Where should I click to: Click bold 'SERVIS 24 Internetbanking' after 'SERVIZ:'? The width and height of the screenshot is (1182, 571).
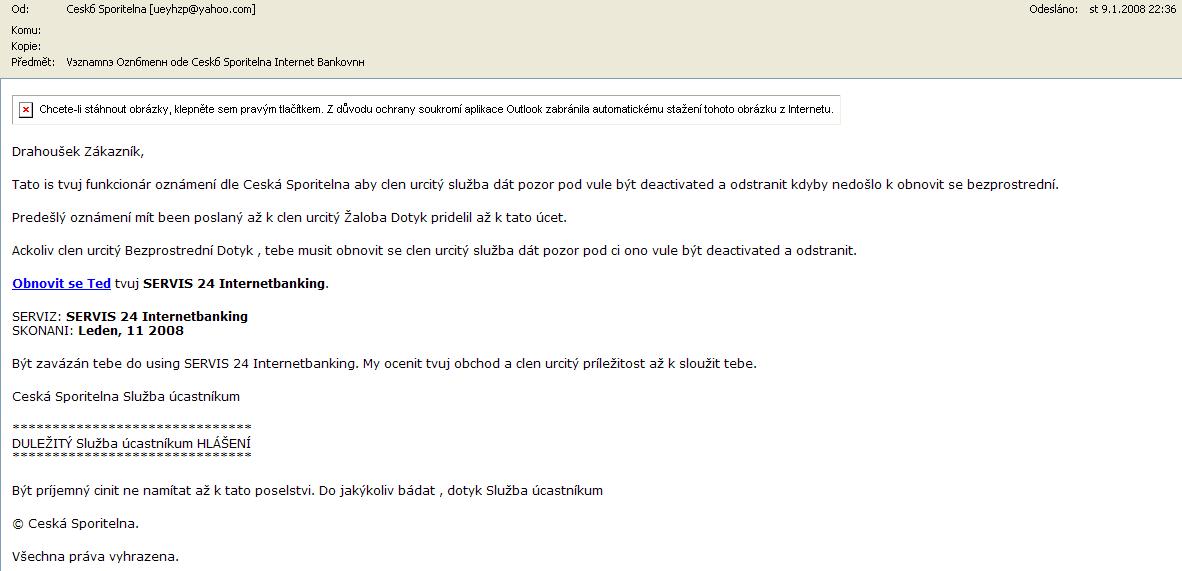(157, 317)
